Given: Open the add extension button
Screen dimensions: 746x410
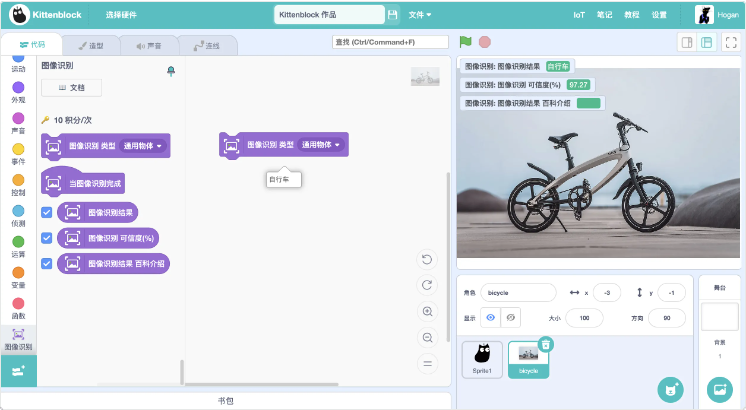Looking at the screenshot, I should point(17,370).
